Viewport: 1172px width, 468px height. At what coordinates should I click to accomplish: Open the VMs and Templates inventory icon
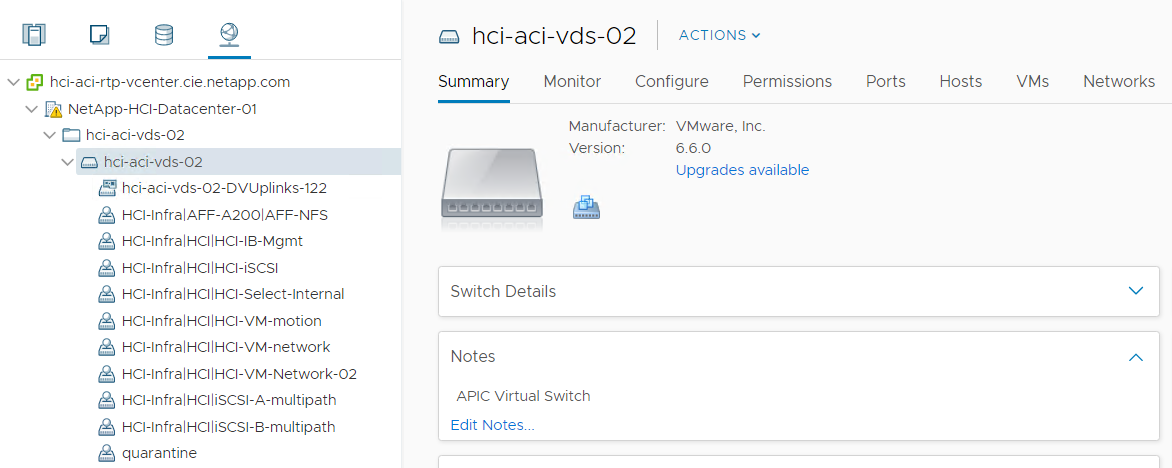[99, 35]
